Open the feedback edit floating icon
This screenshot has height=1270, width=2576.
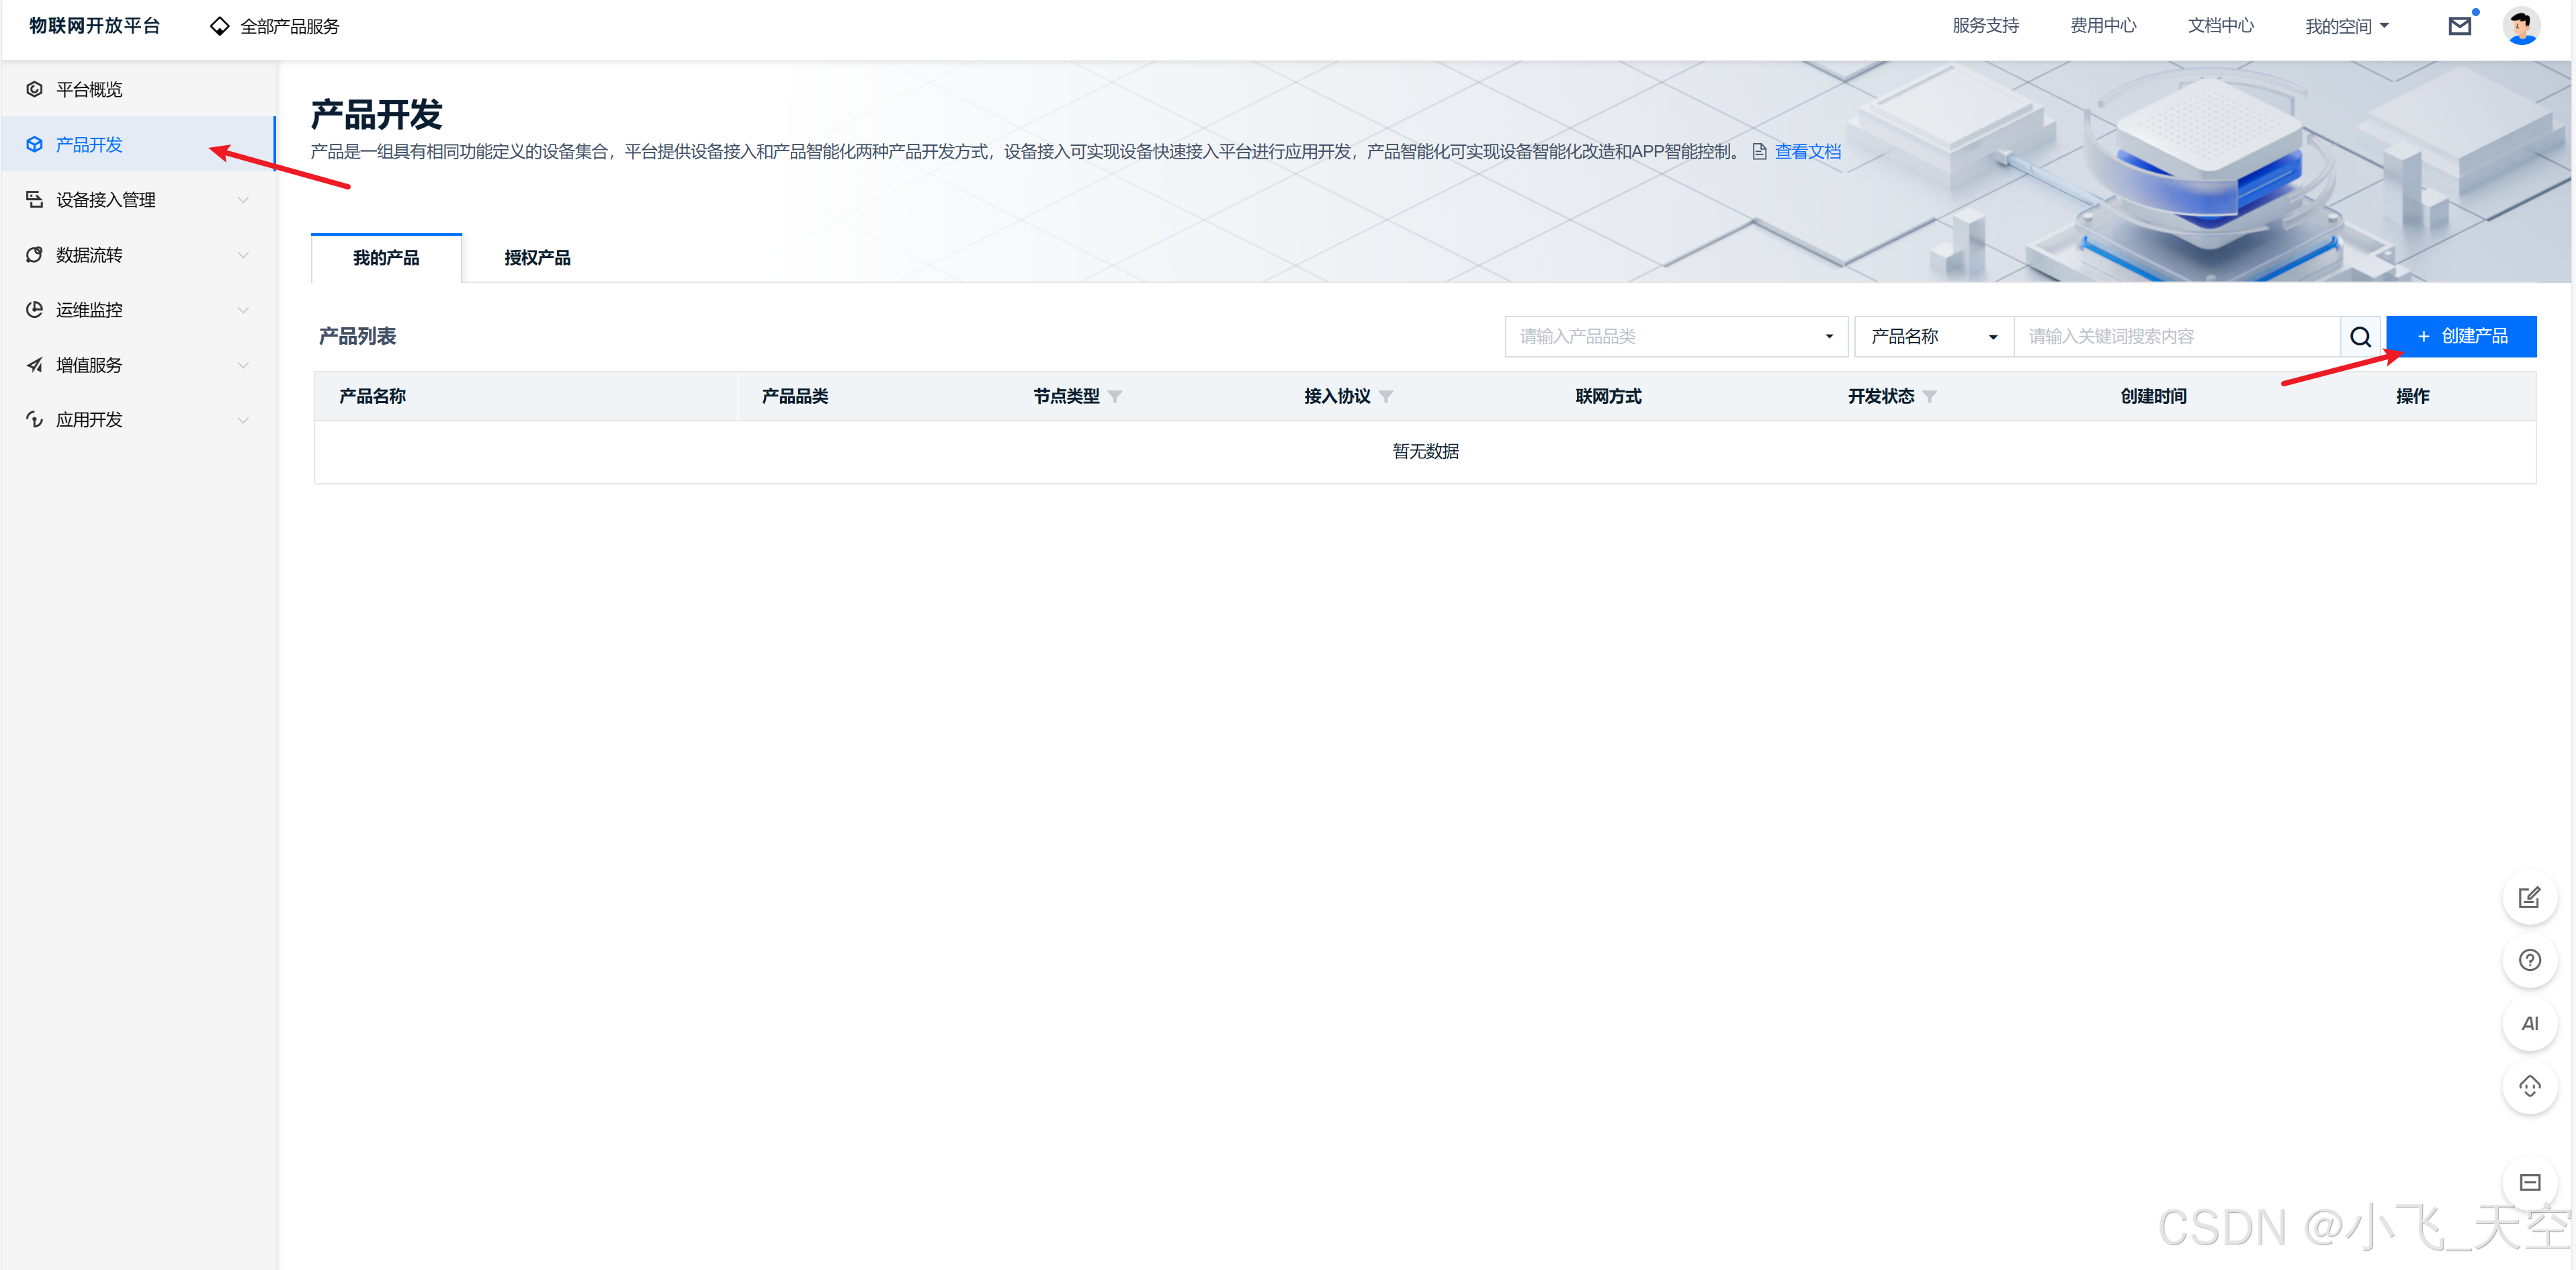click(x=2529, y=897)
